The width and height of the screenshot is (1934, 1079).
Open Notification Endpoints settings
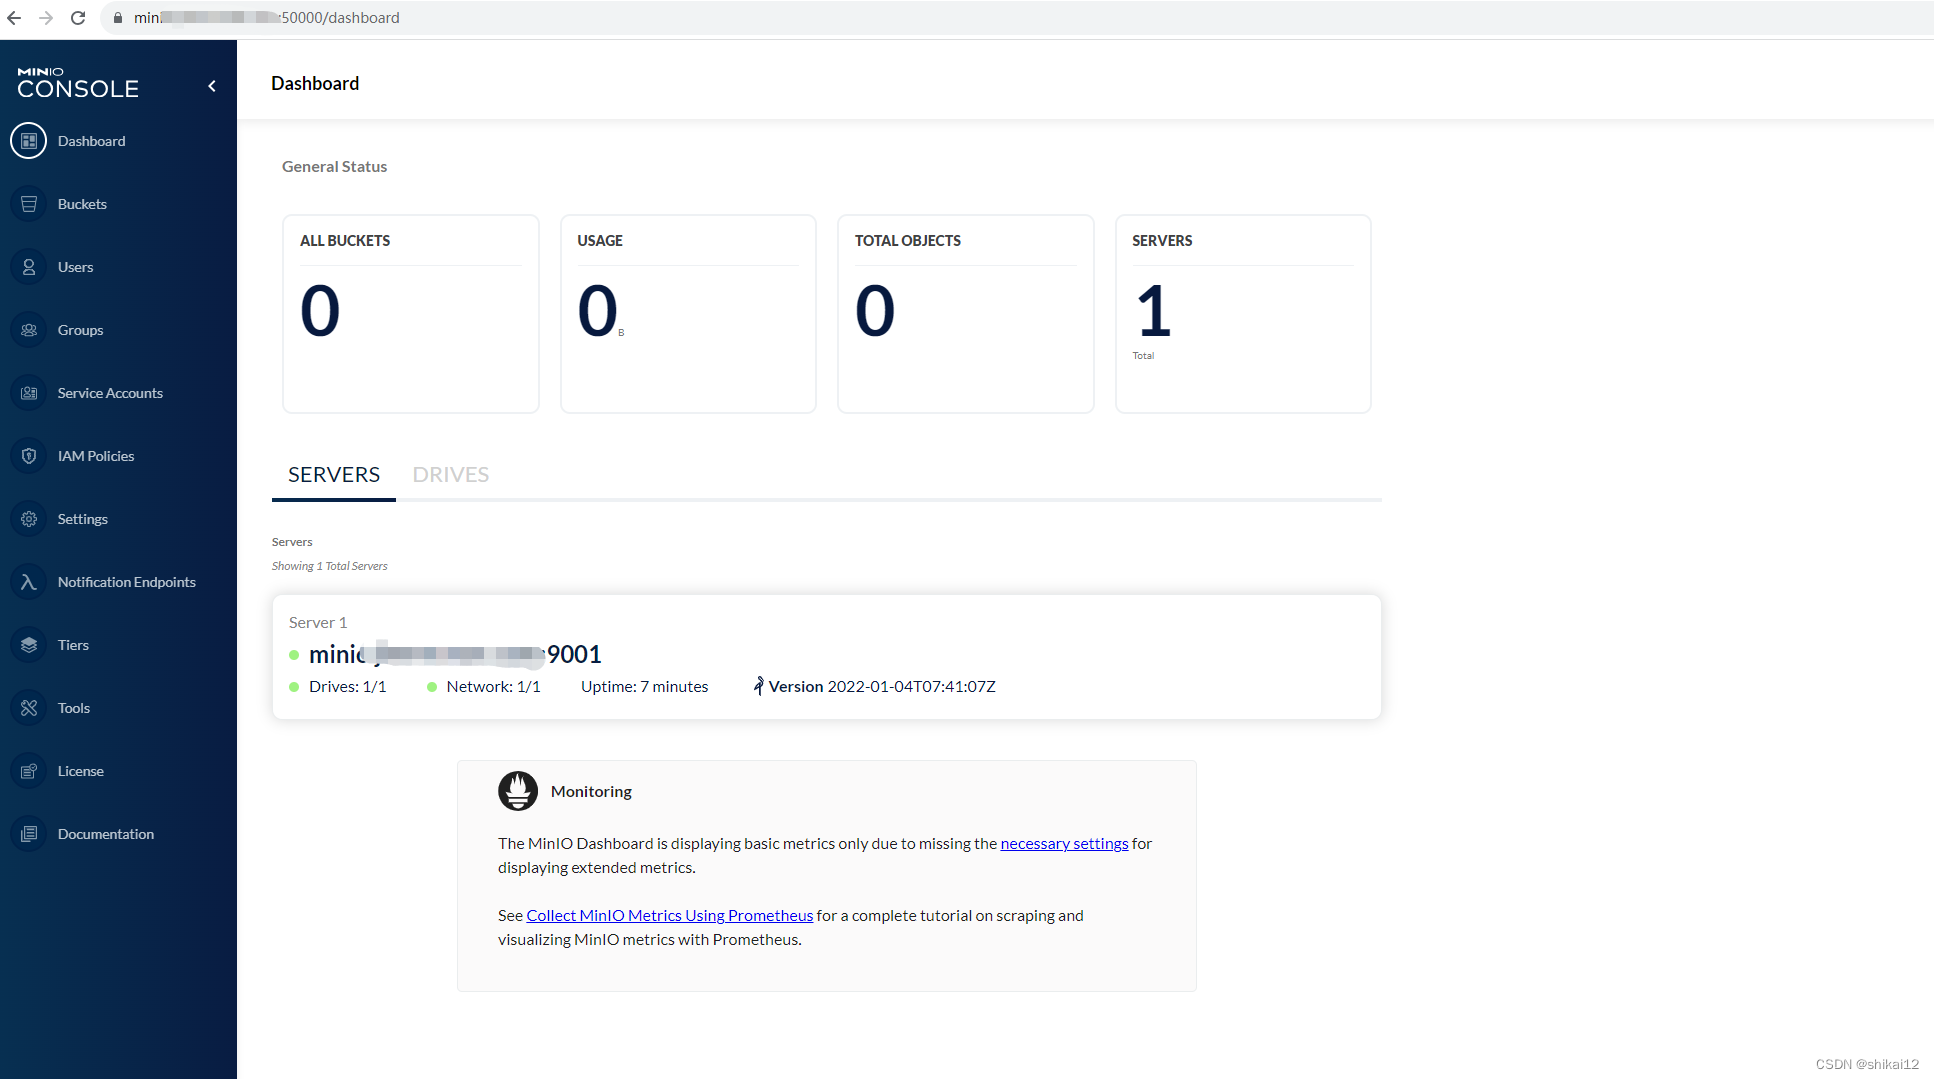126,581
